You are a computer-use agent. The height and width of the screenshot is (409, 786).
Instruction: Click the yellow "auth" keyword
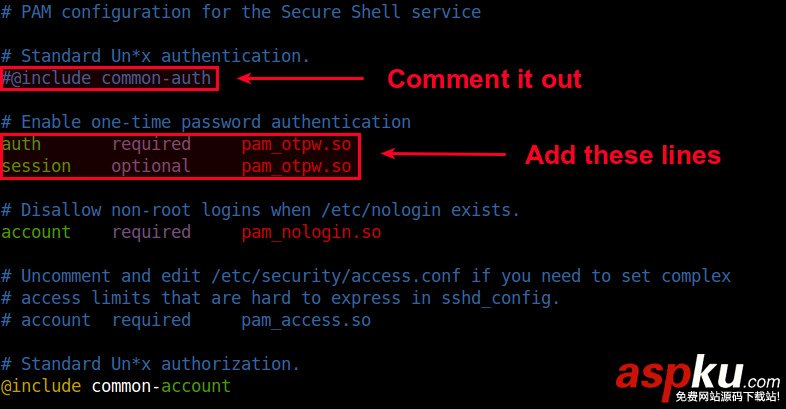click(x=21, y=144)
